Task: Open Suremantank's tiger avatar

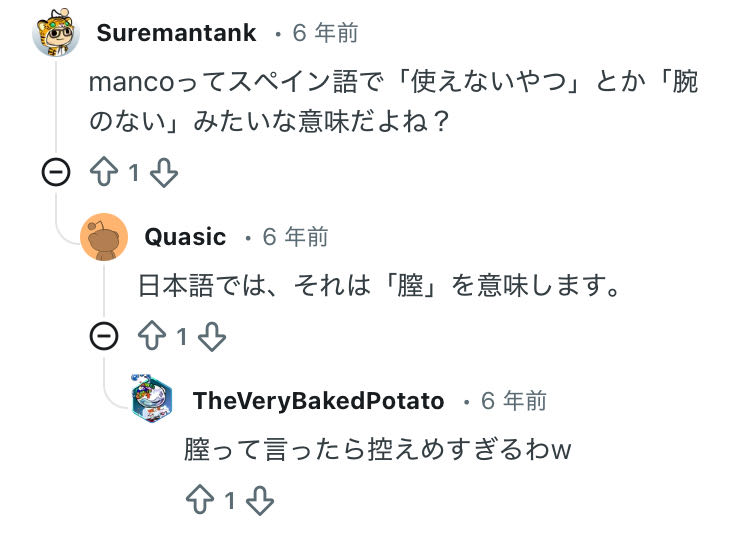Action: (x=56, y=34)
